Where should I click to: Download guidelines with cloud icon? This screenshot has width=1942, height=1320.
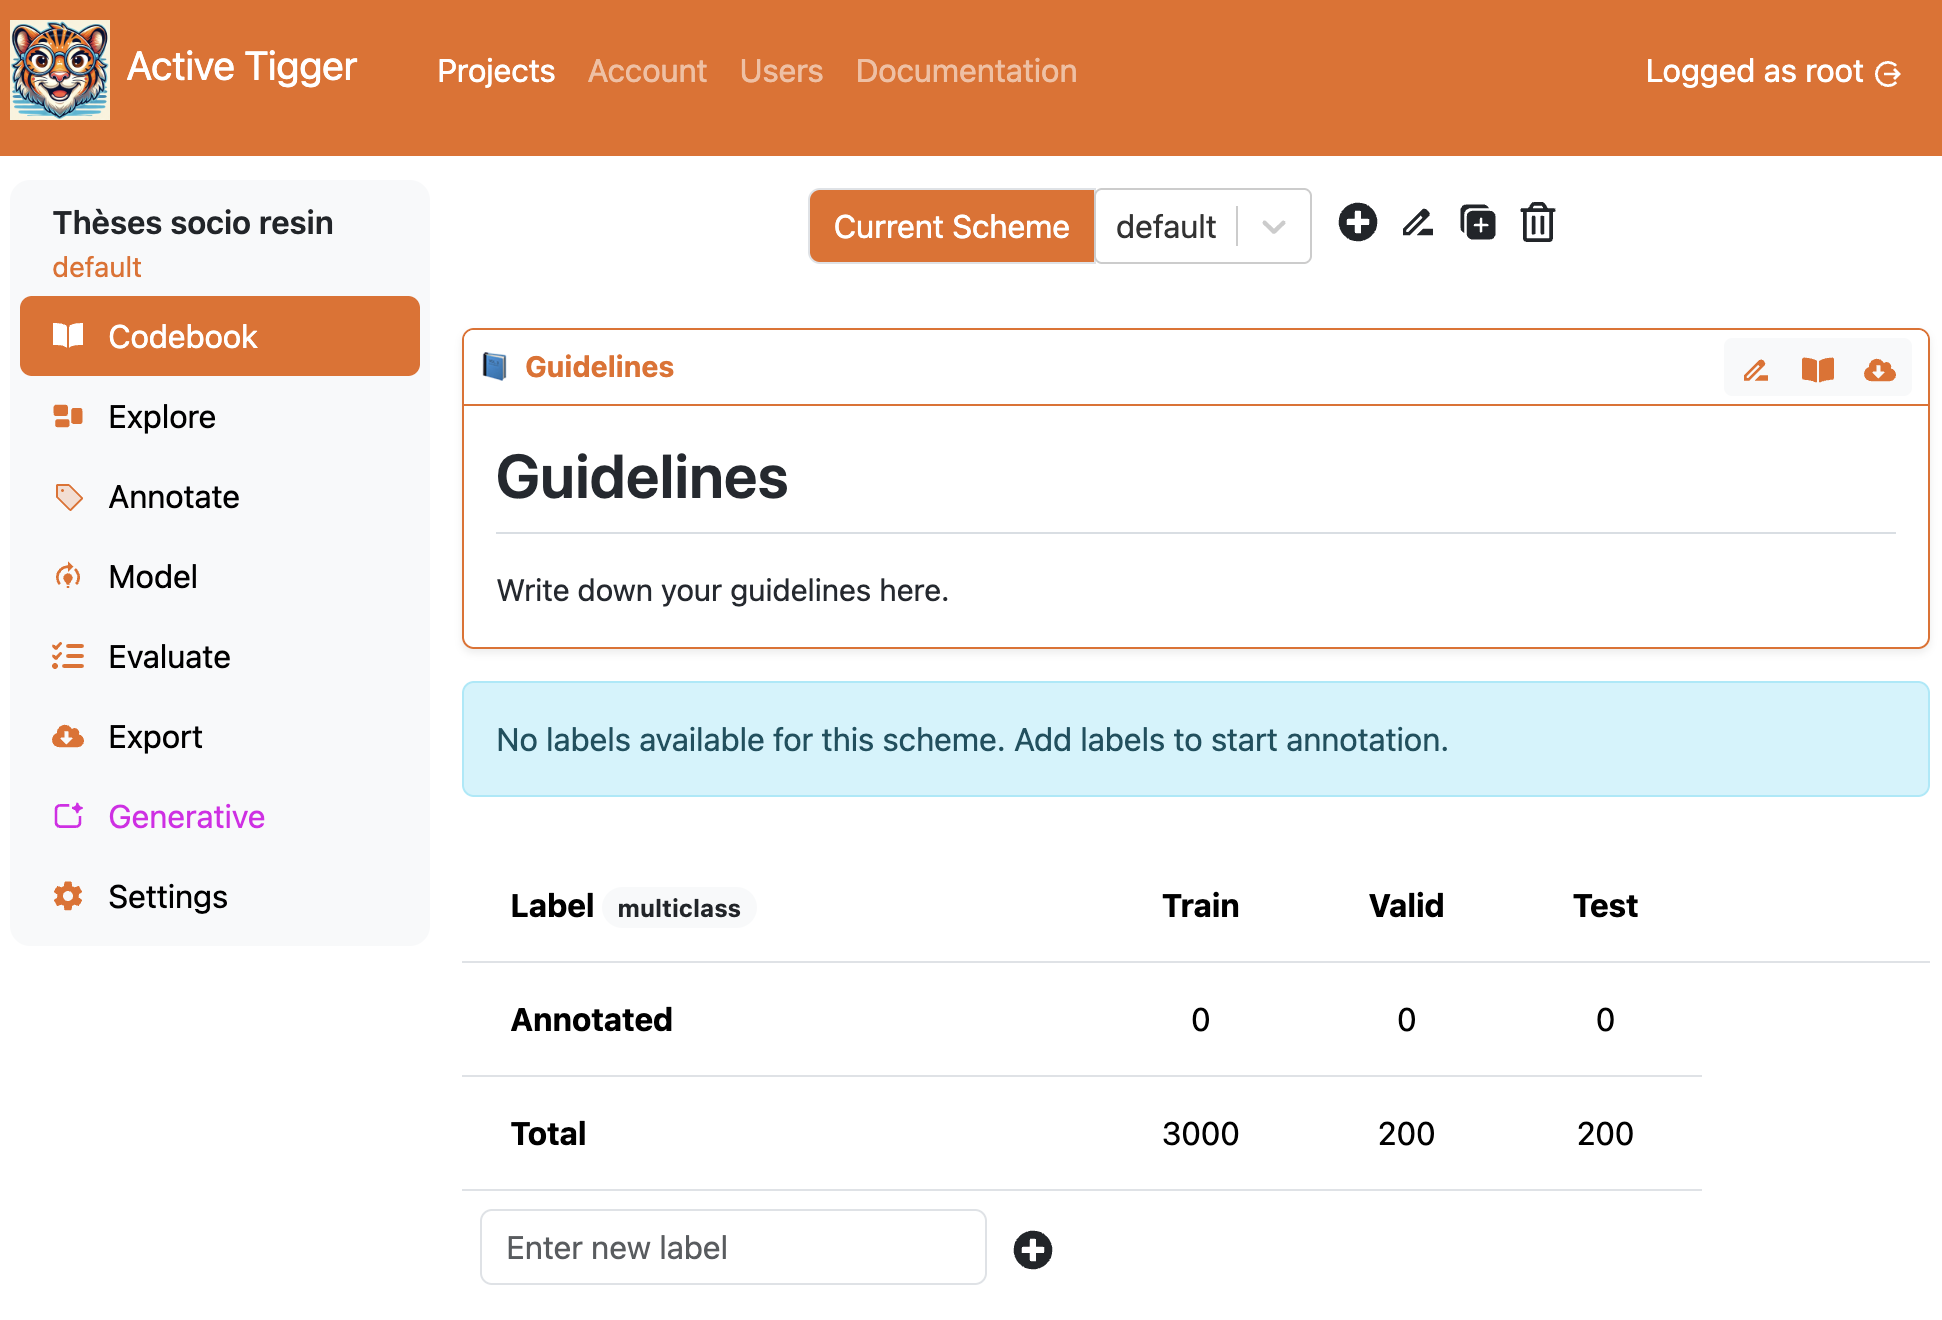1879,370
